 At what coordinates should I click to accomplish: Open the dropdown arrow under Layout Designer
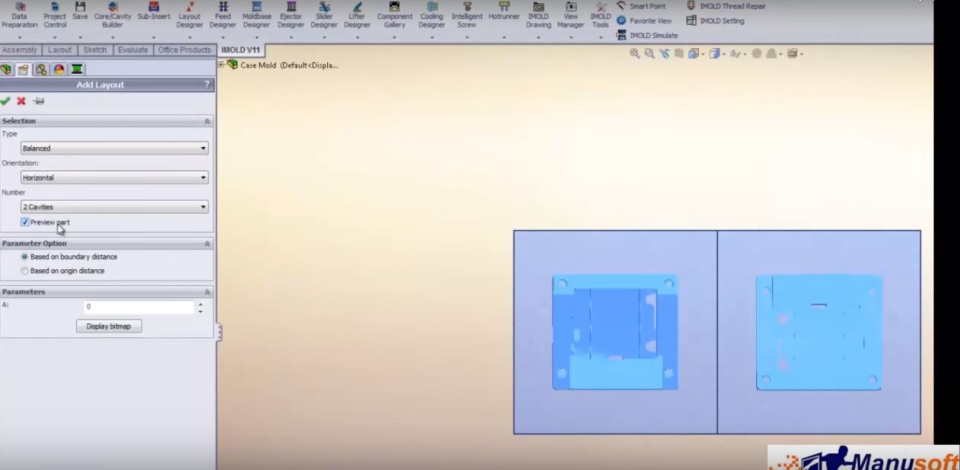pyautogui.click(x=189, y=37)
